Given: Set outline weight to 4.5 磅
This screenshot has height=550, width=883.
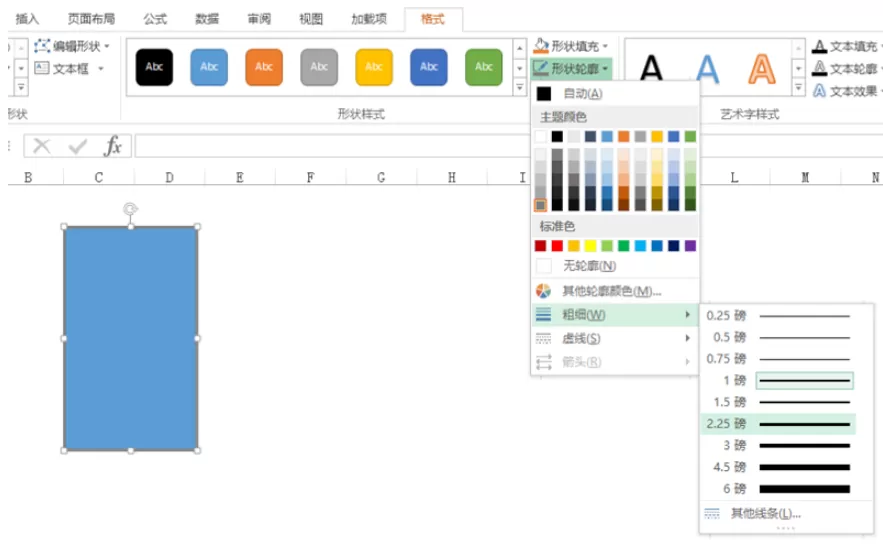Looking at the screenshot, I should 778,467.
